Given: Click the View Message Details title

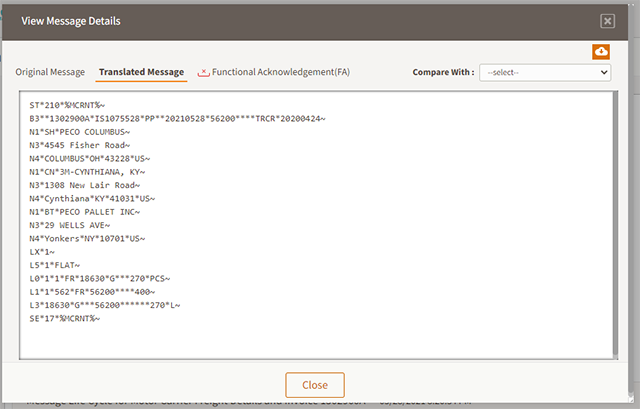Looking at the screenshot, I should pos(71,21).
